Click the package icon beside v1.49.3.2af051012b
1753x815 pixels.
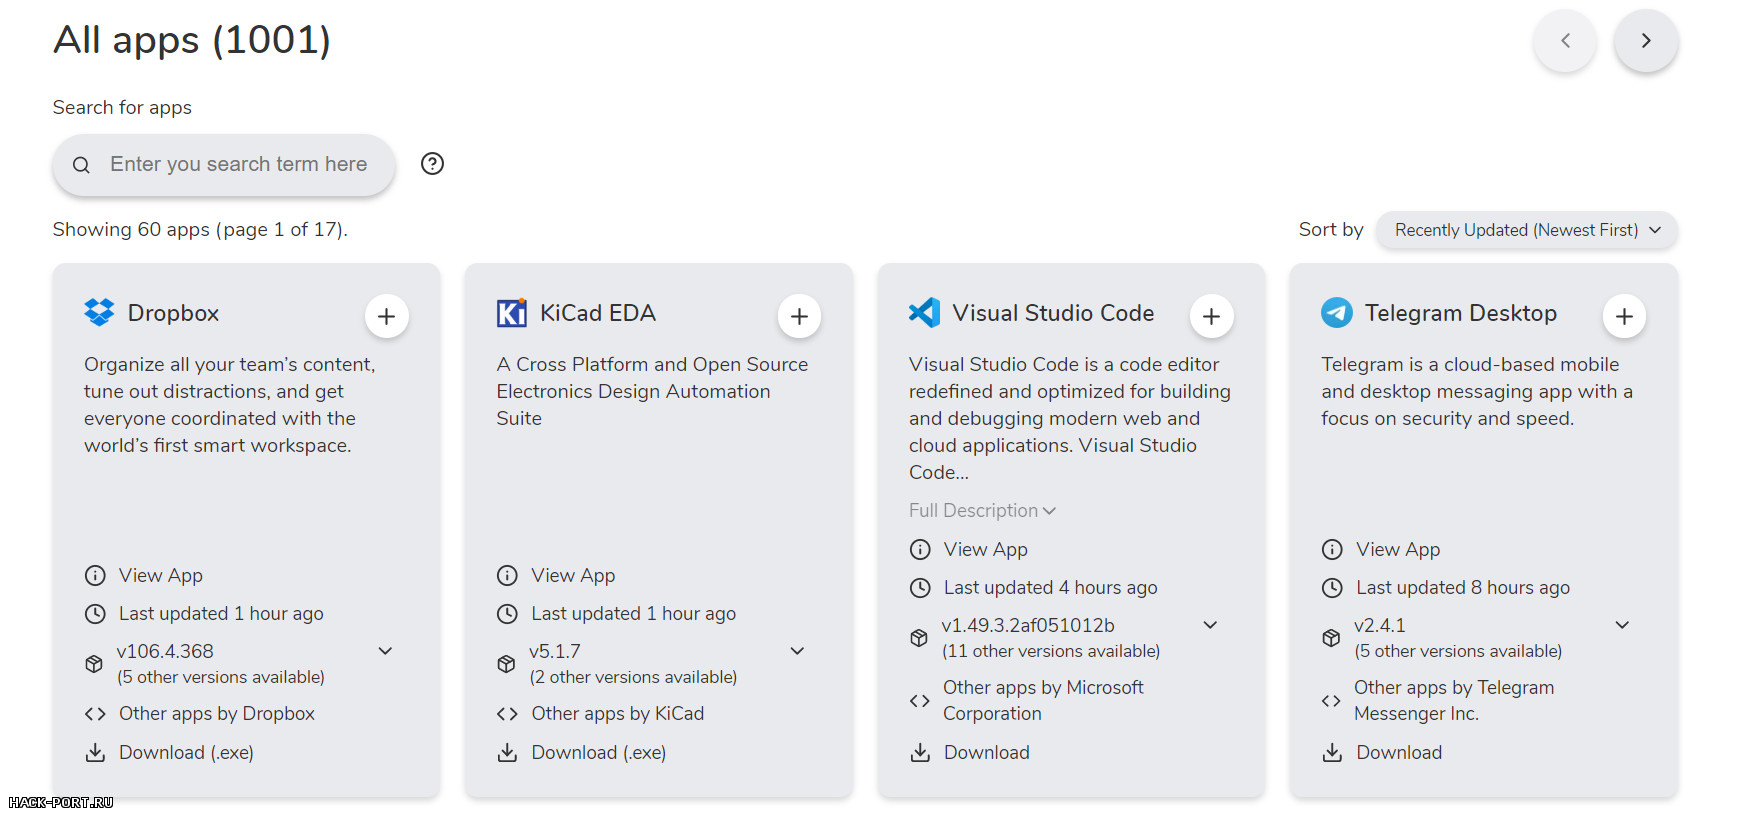click(919, 638)
